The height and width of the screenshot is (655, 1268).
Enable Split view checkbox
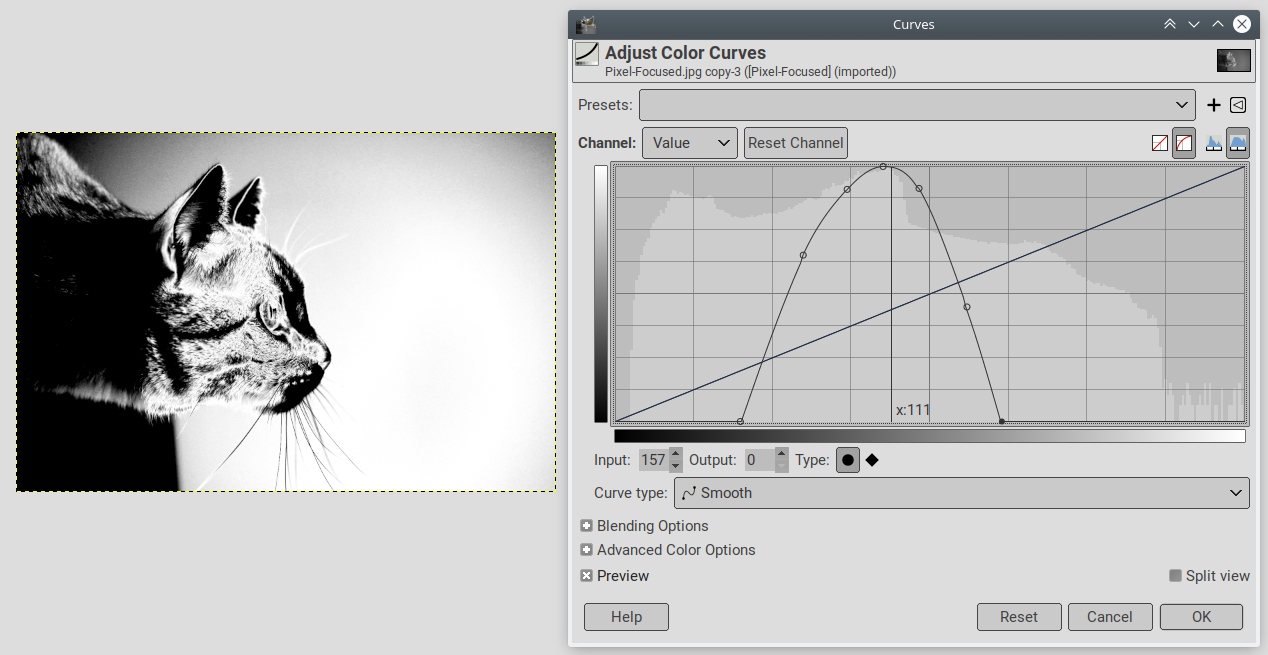coord(1176,576)
